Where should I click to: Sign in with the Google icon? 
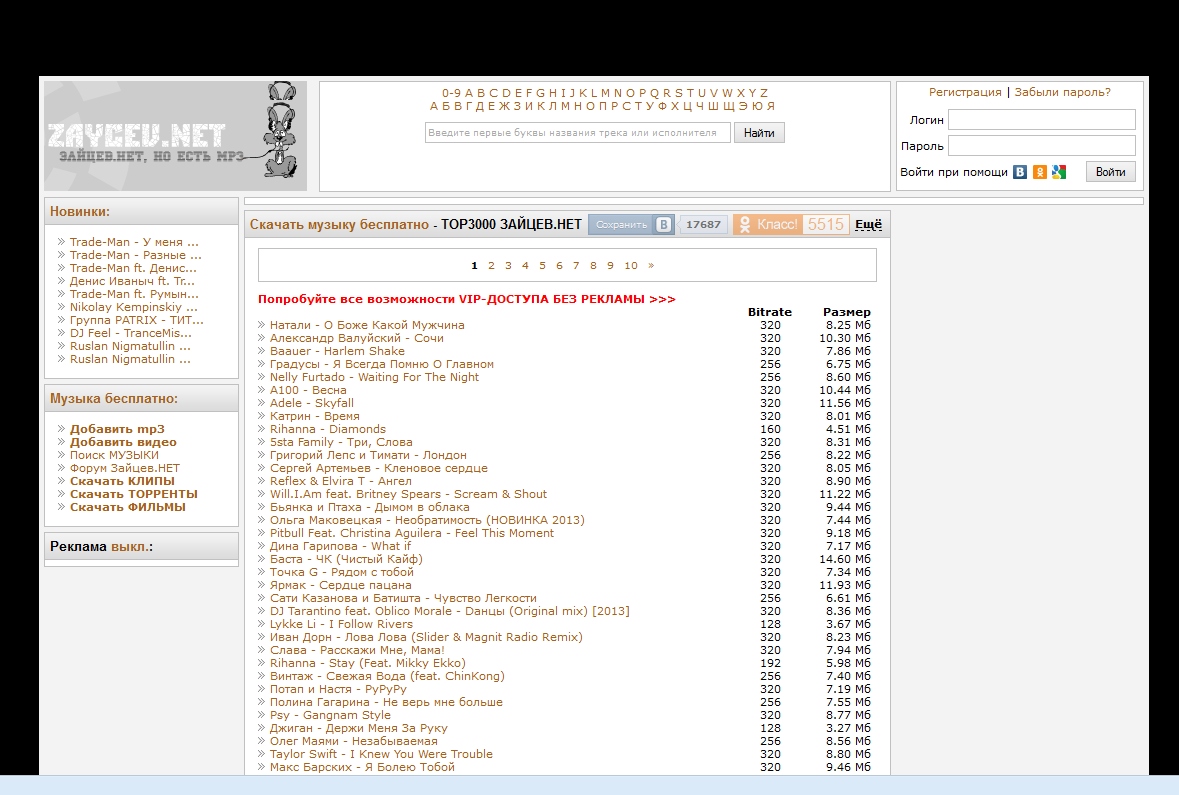click(x=1059, y=172)
